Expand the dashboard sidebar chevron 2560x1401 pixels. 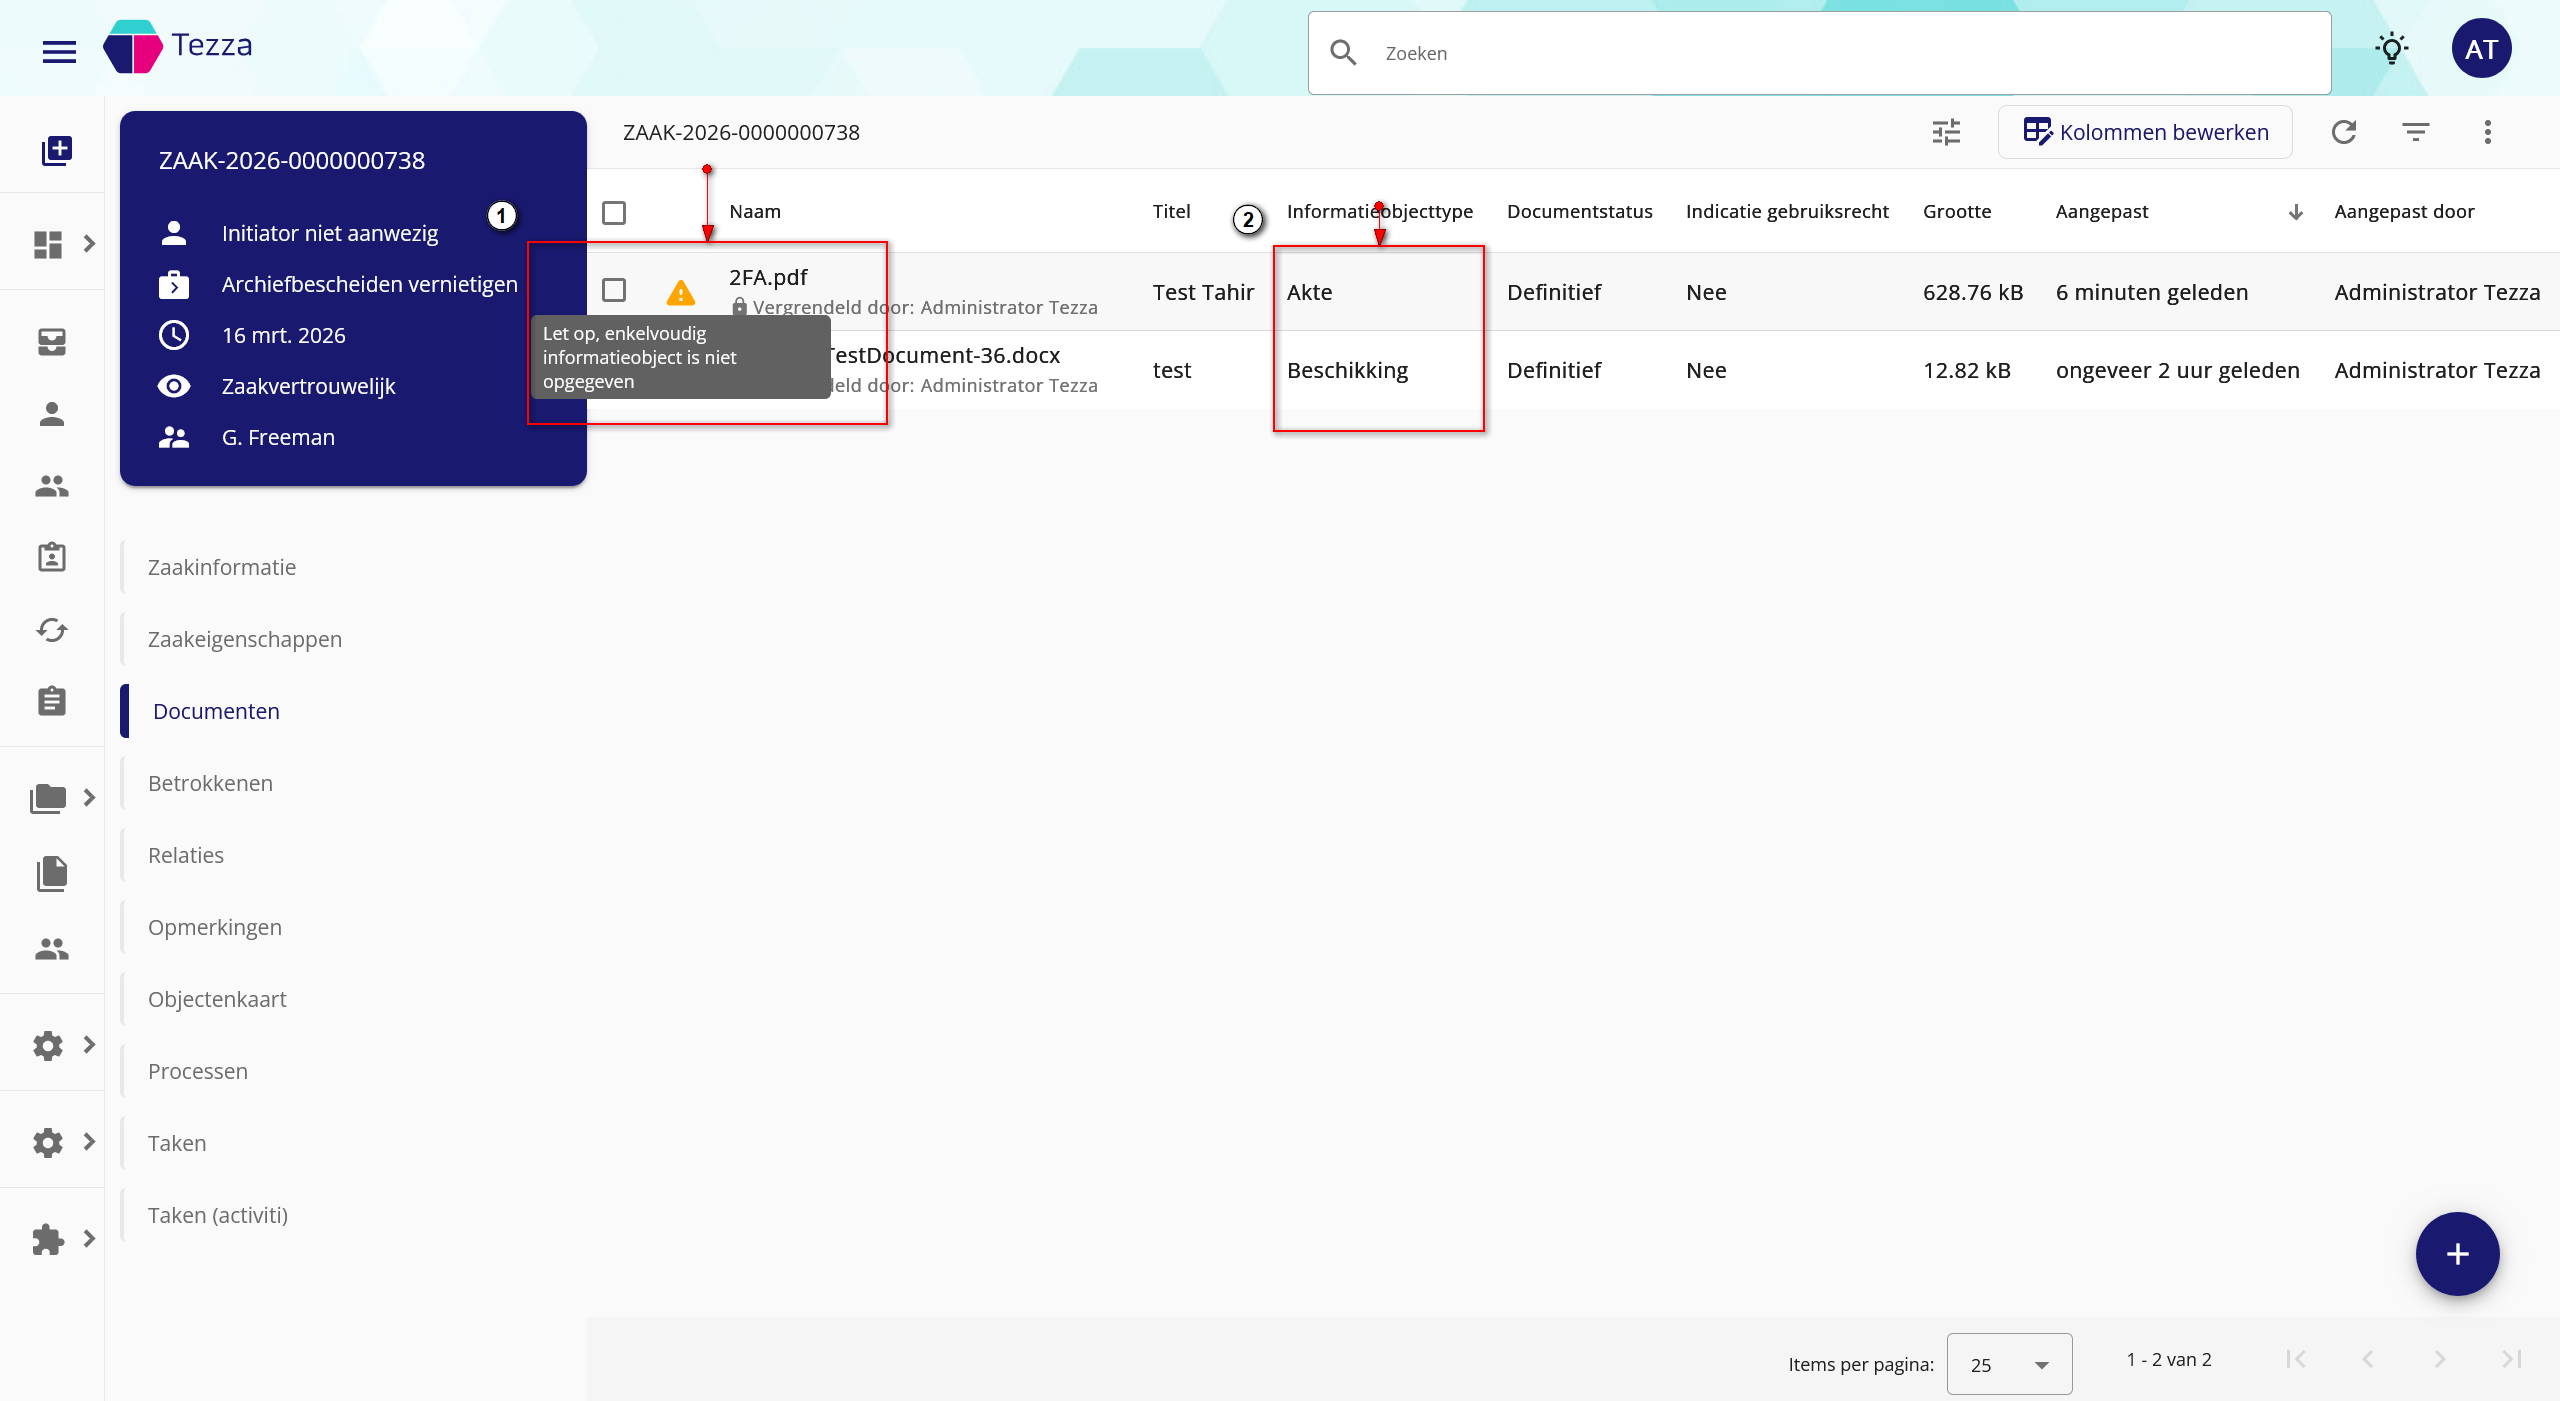click(x=89, y=243)
